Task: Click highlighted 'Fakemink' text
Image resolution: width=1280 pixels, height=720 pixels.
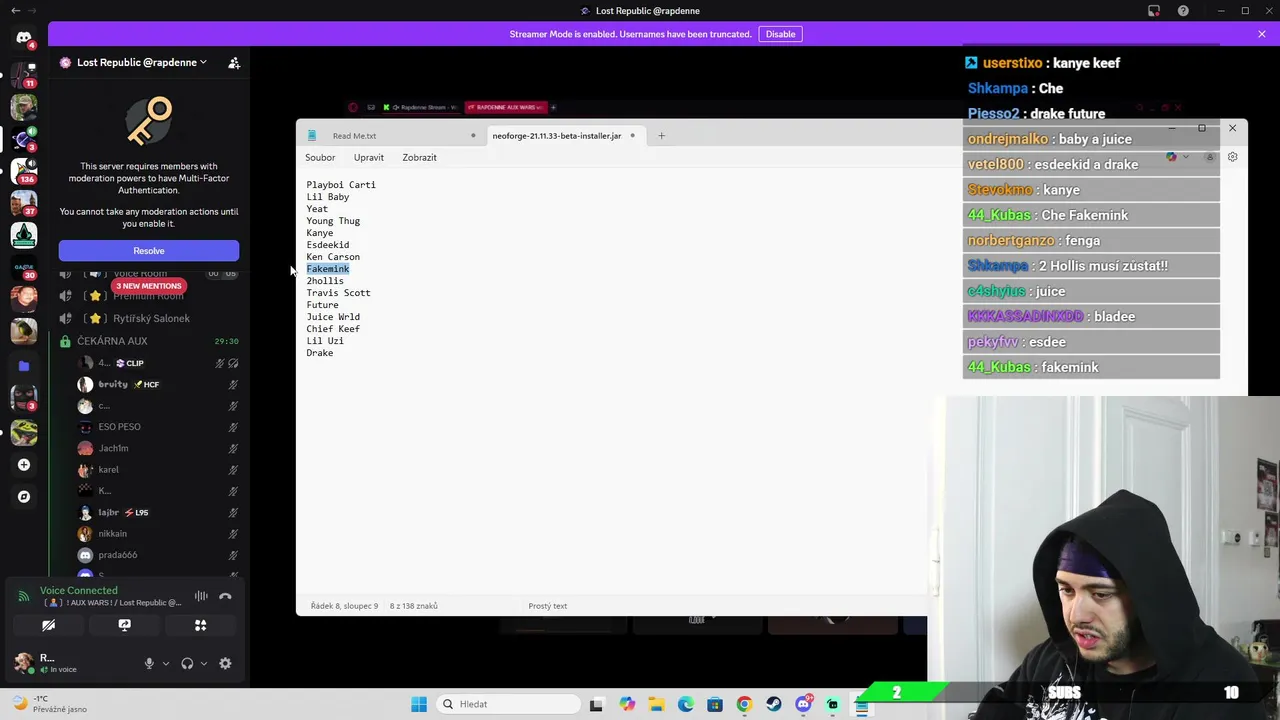Action: point(327,269)
